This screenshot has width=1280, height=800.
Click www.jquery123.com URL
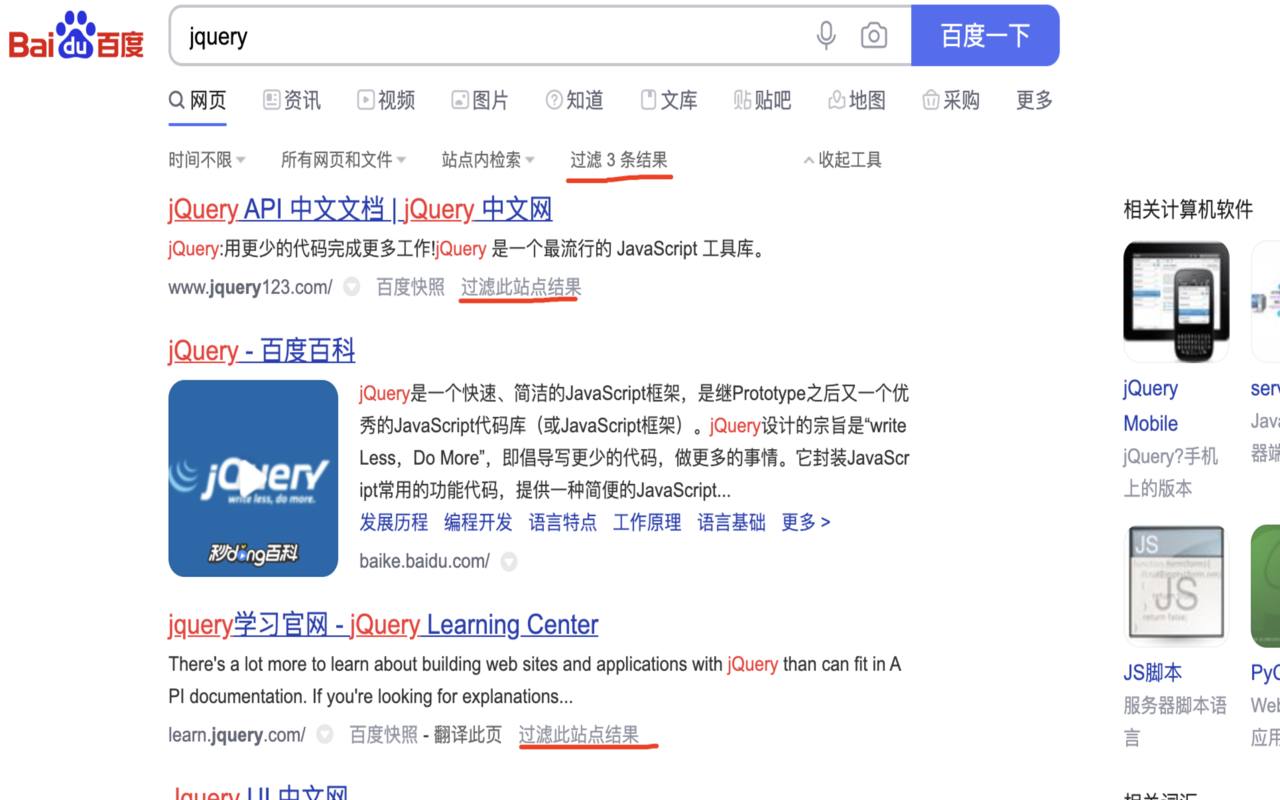250,288
